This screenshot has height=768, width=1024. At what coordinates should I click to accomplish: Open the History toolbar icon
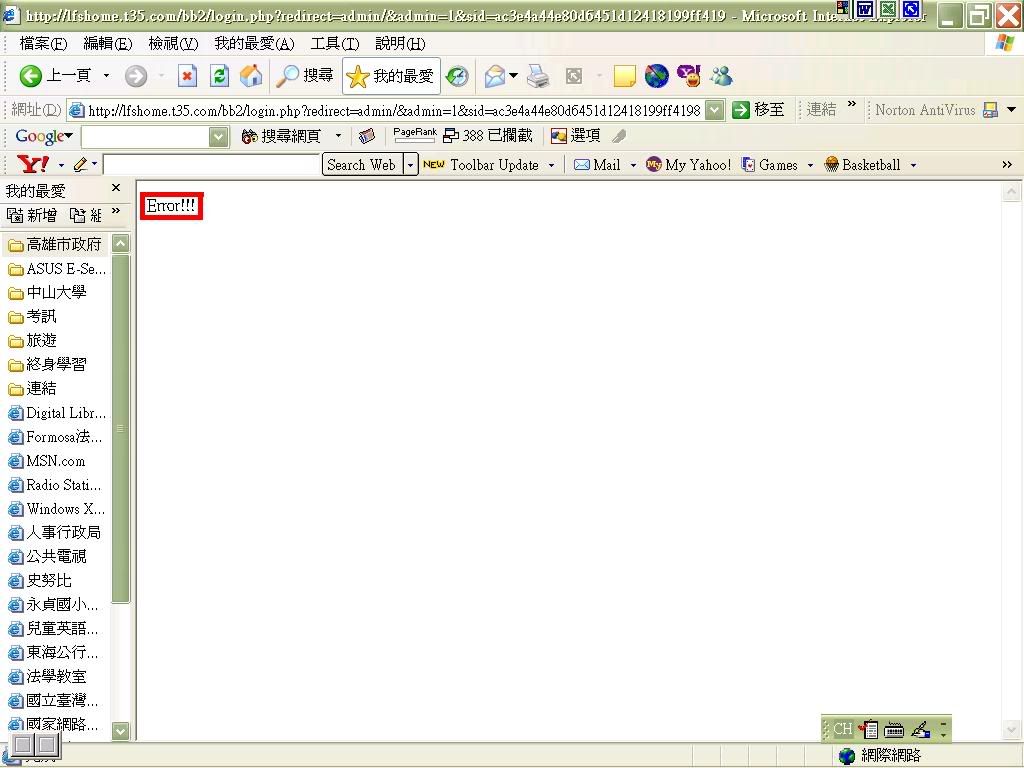pyautogui.click(x=457, y=76)
